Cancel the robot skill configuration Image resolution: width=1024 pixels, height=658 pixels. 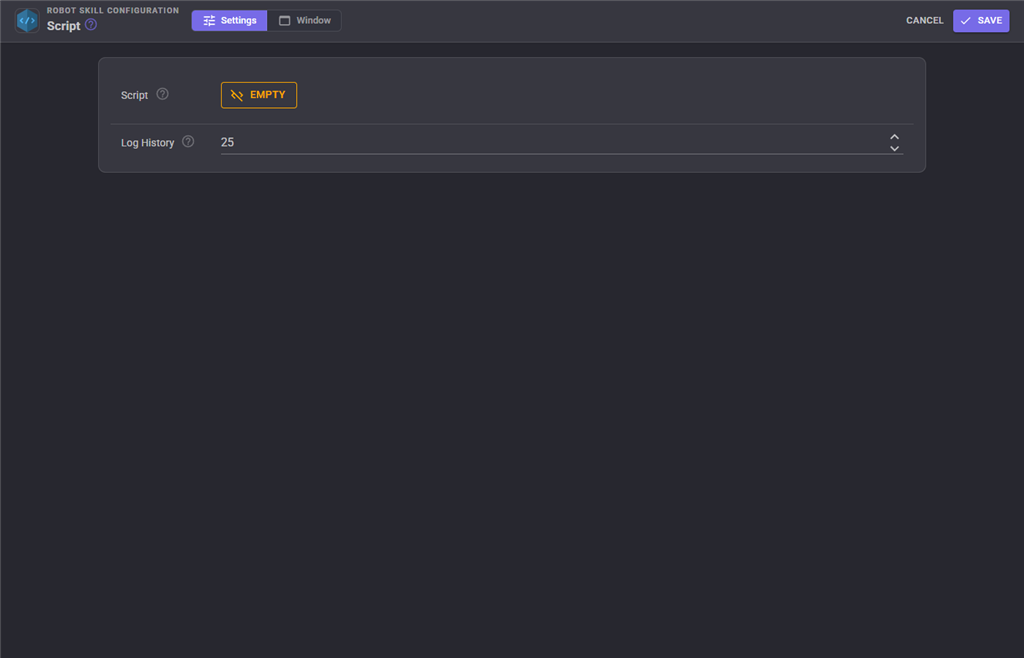click(x=924, y=20)
